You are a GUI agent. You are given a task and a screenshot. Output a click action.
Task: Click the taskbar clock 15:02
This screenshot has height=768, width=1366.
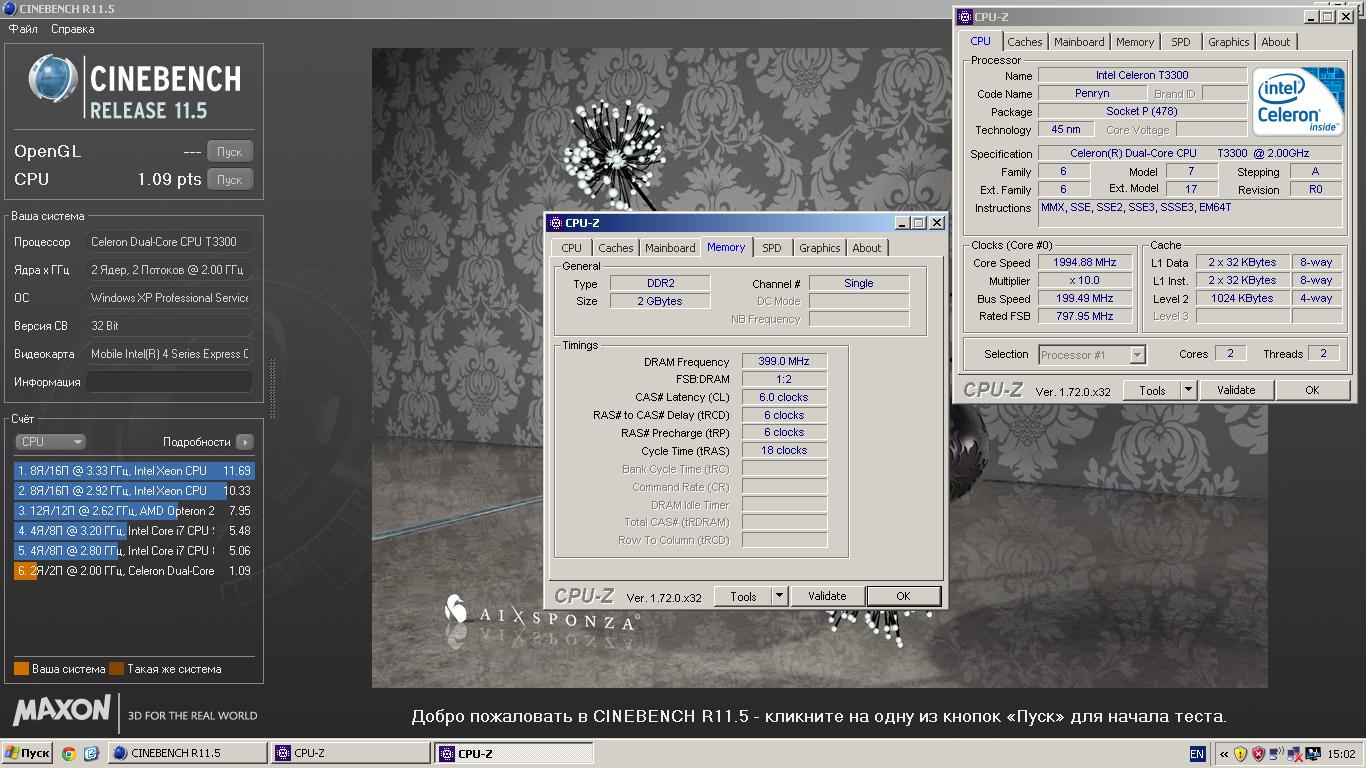(1341, 754)
